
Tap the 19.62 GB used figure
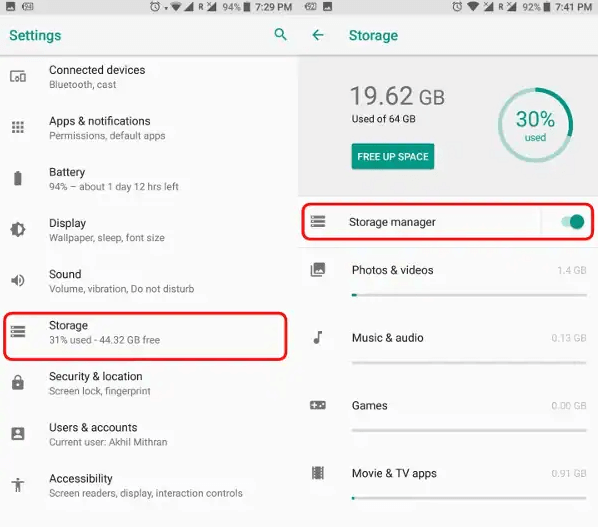(397, 96)
